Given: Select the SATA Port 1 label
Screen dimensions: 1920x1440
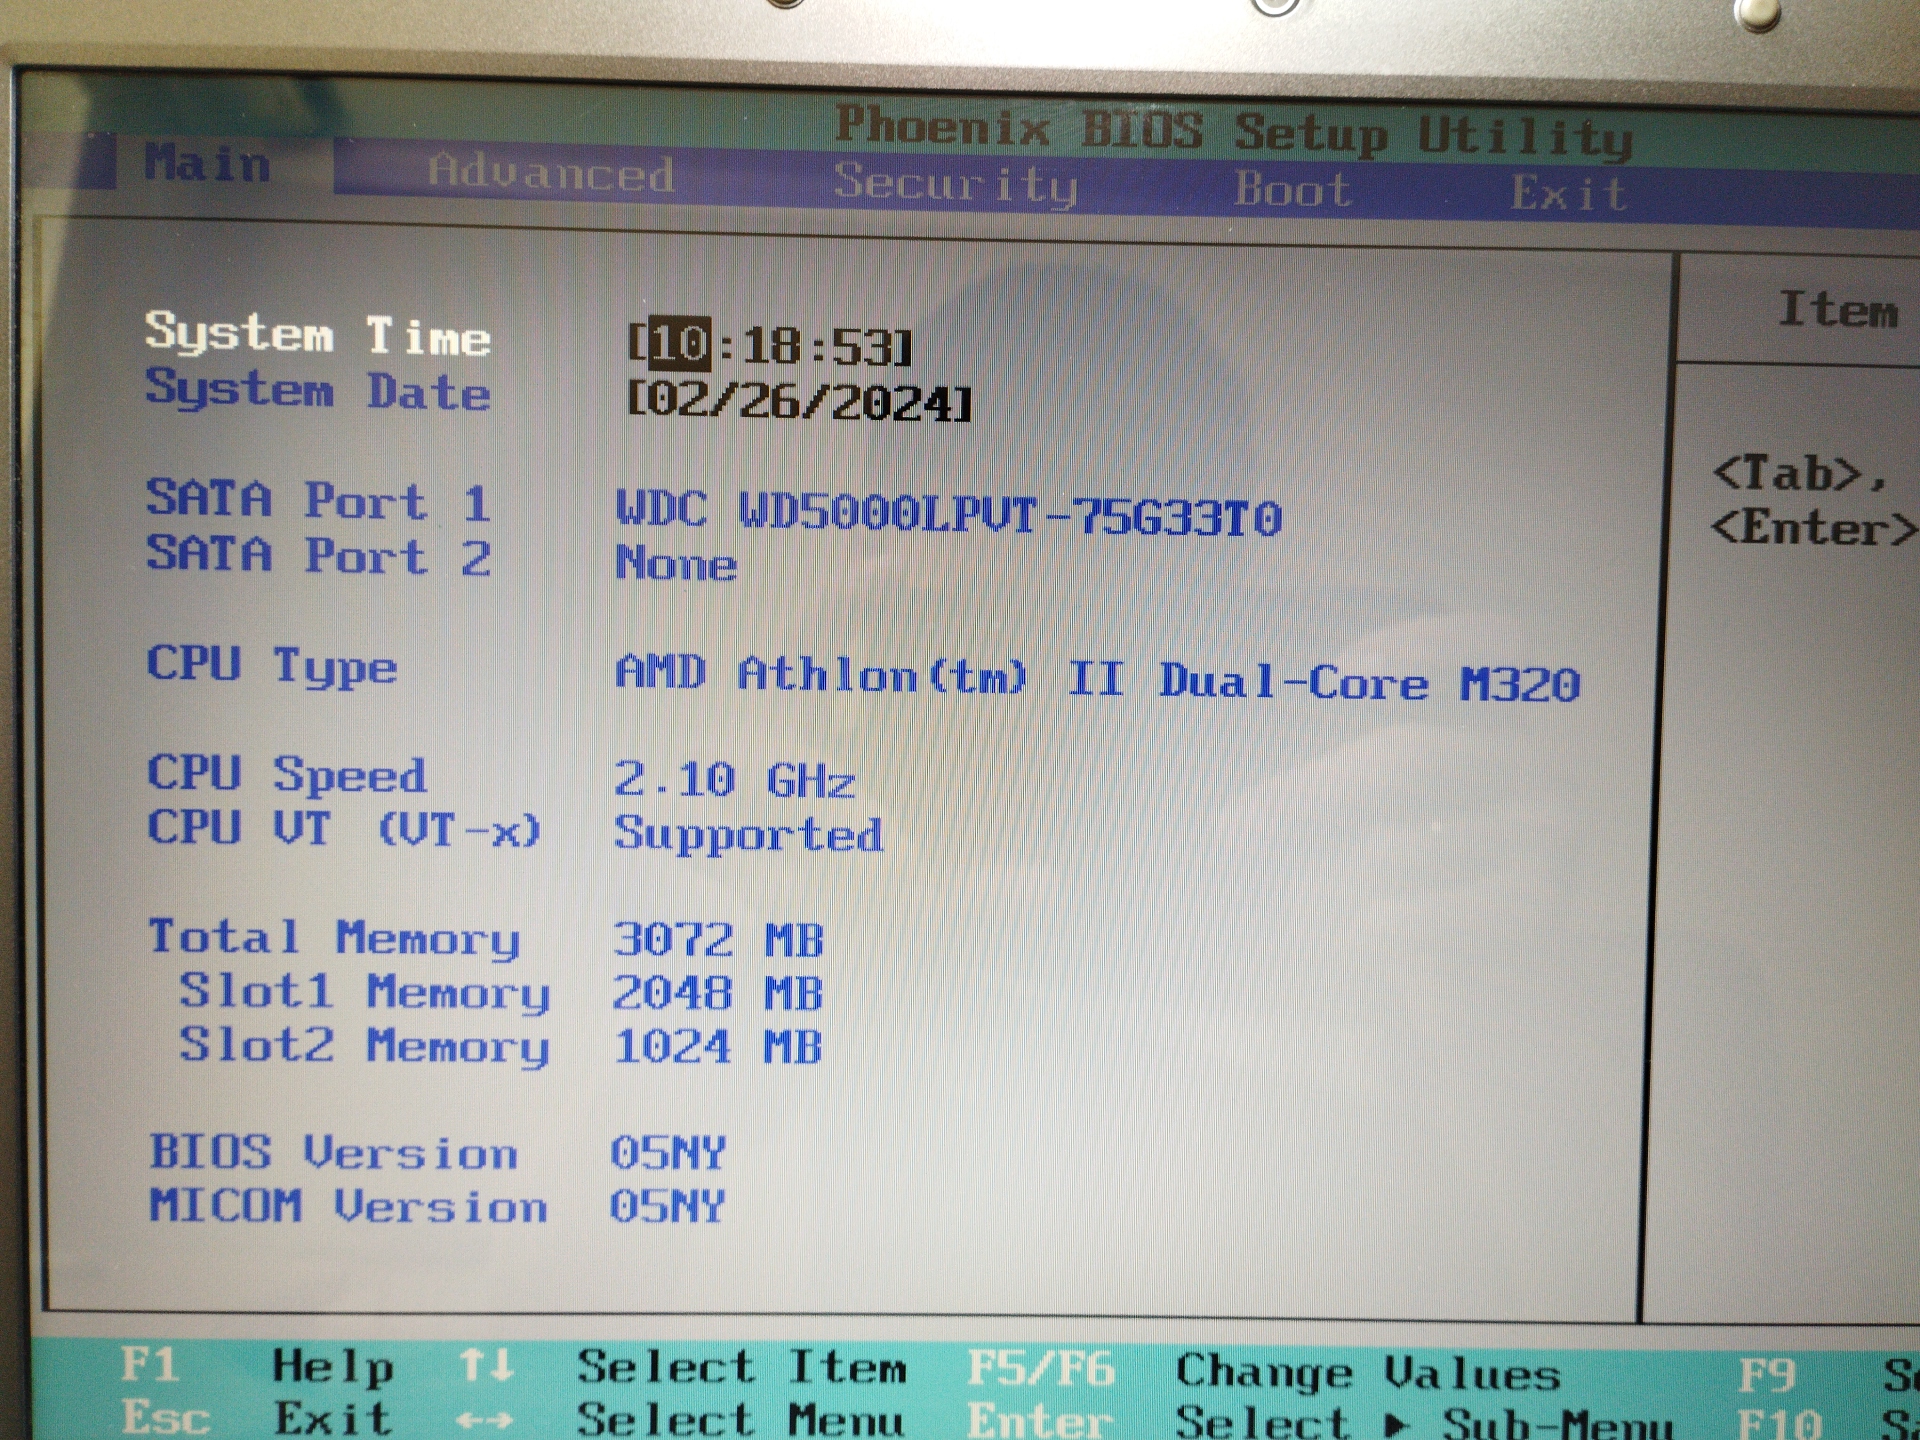Looking at the screenshot, I should pyautogui.click(x=318, y=500).
